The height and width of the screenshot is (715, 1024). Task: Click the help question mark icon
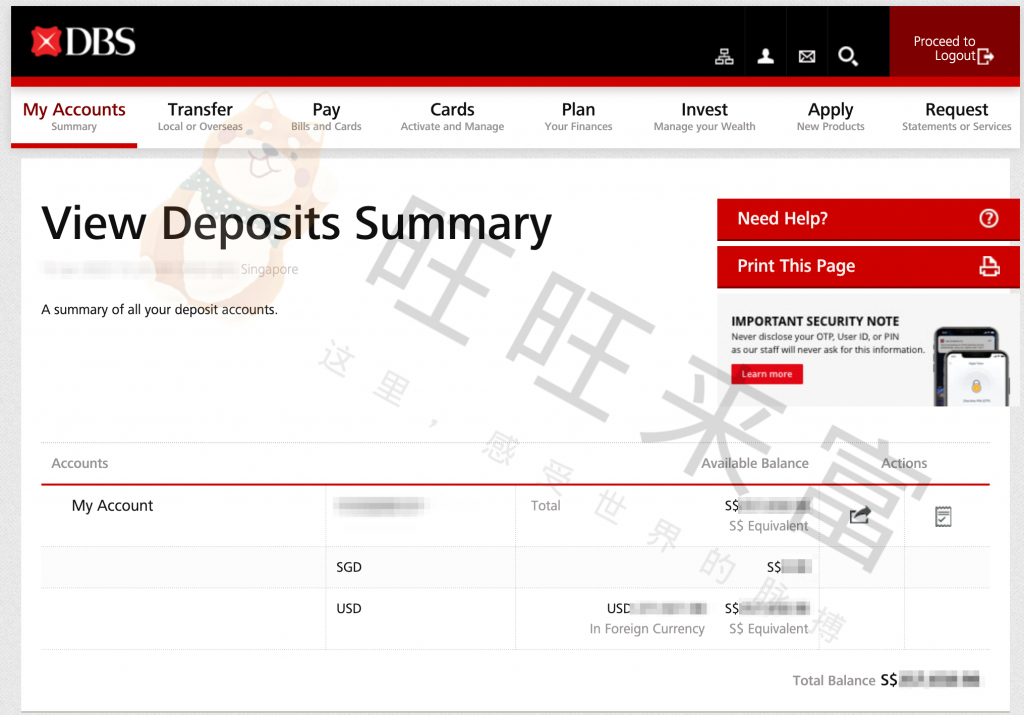click(x=988, y=218)
